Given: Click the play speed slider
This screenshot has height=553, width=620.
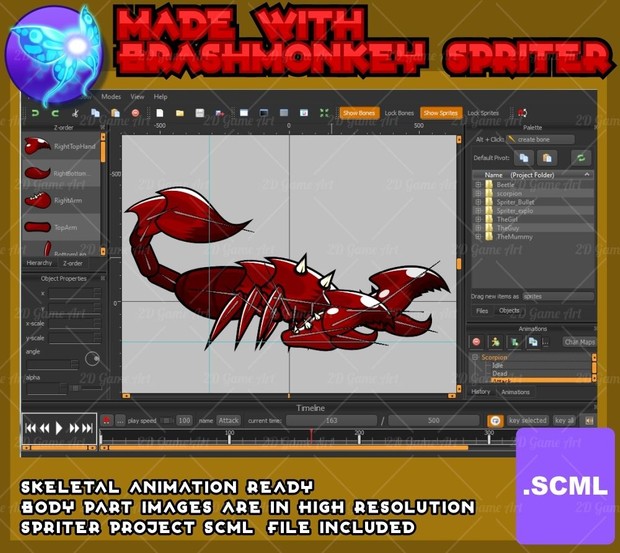Looking at the screenshot, I should (x=167, y=421).
